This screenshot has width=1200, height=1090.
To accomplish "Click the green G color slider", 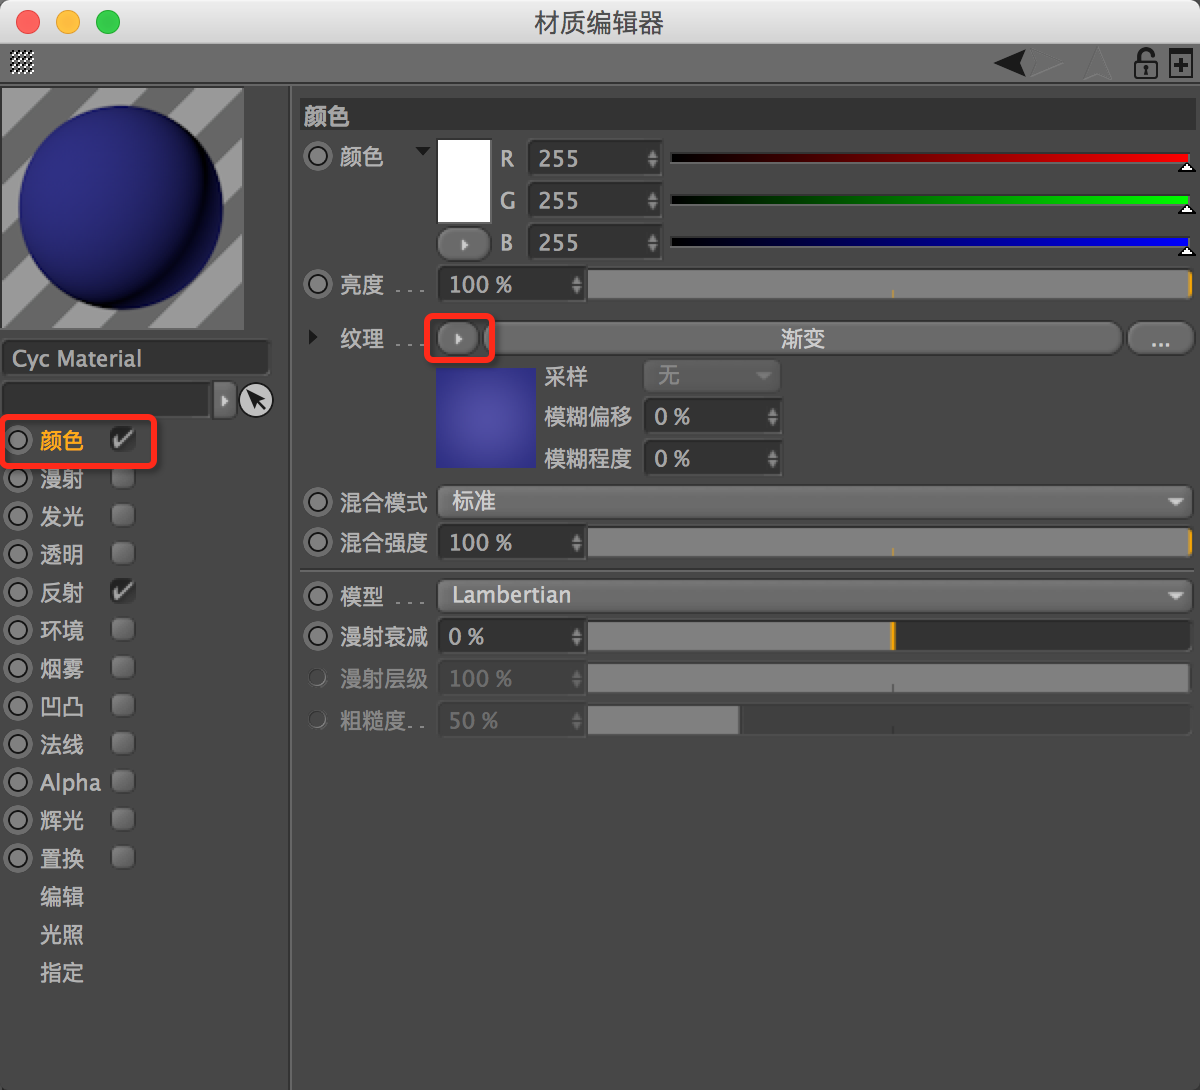I will (x=930, y=200).
